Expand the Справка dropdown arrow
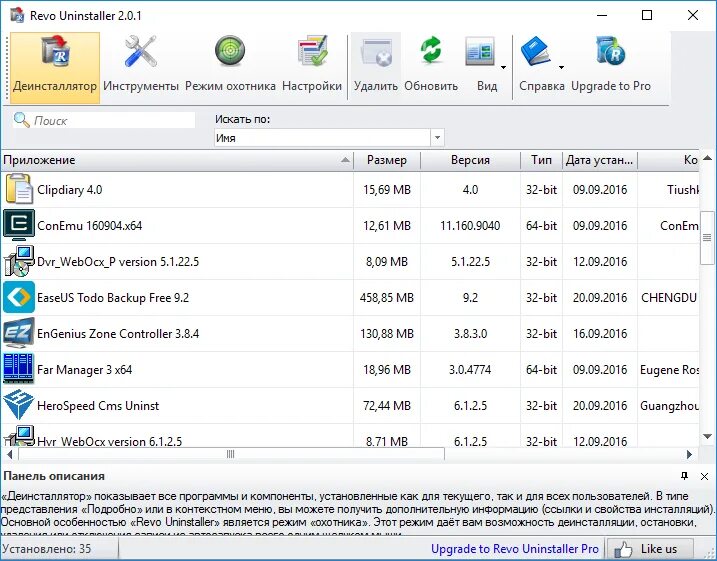This screenshot has width=717, height=561. click(561, 68)
